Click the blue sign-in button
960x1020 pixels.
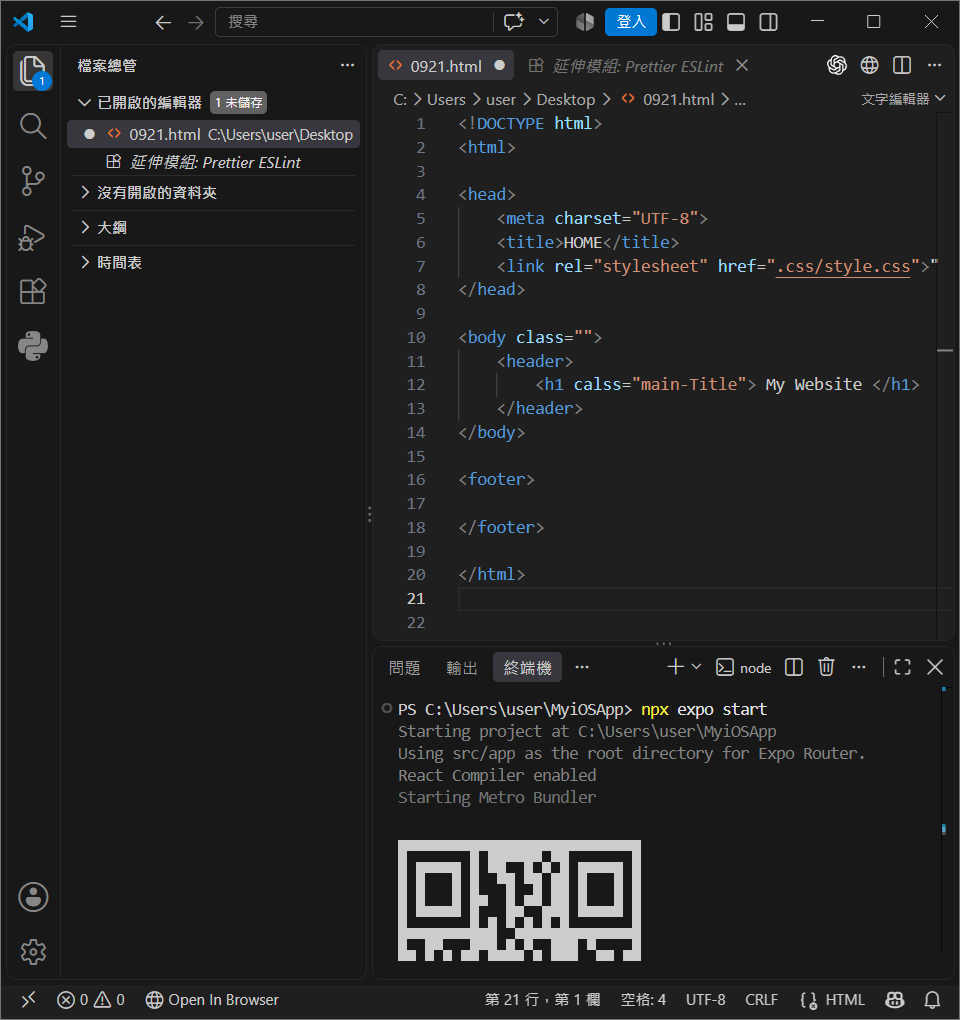click(630, 22)
